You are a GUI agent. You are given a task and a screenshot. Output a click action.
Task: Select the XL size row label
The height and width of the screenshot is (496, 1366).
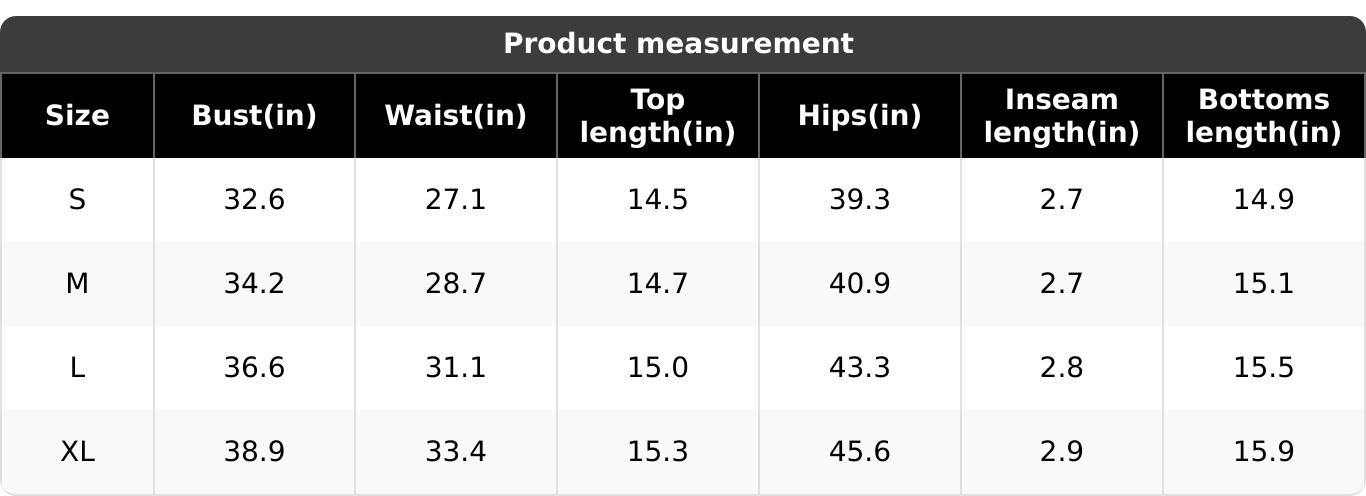[x=77, y=452]
